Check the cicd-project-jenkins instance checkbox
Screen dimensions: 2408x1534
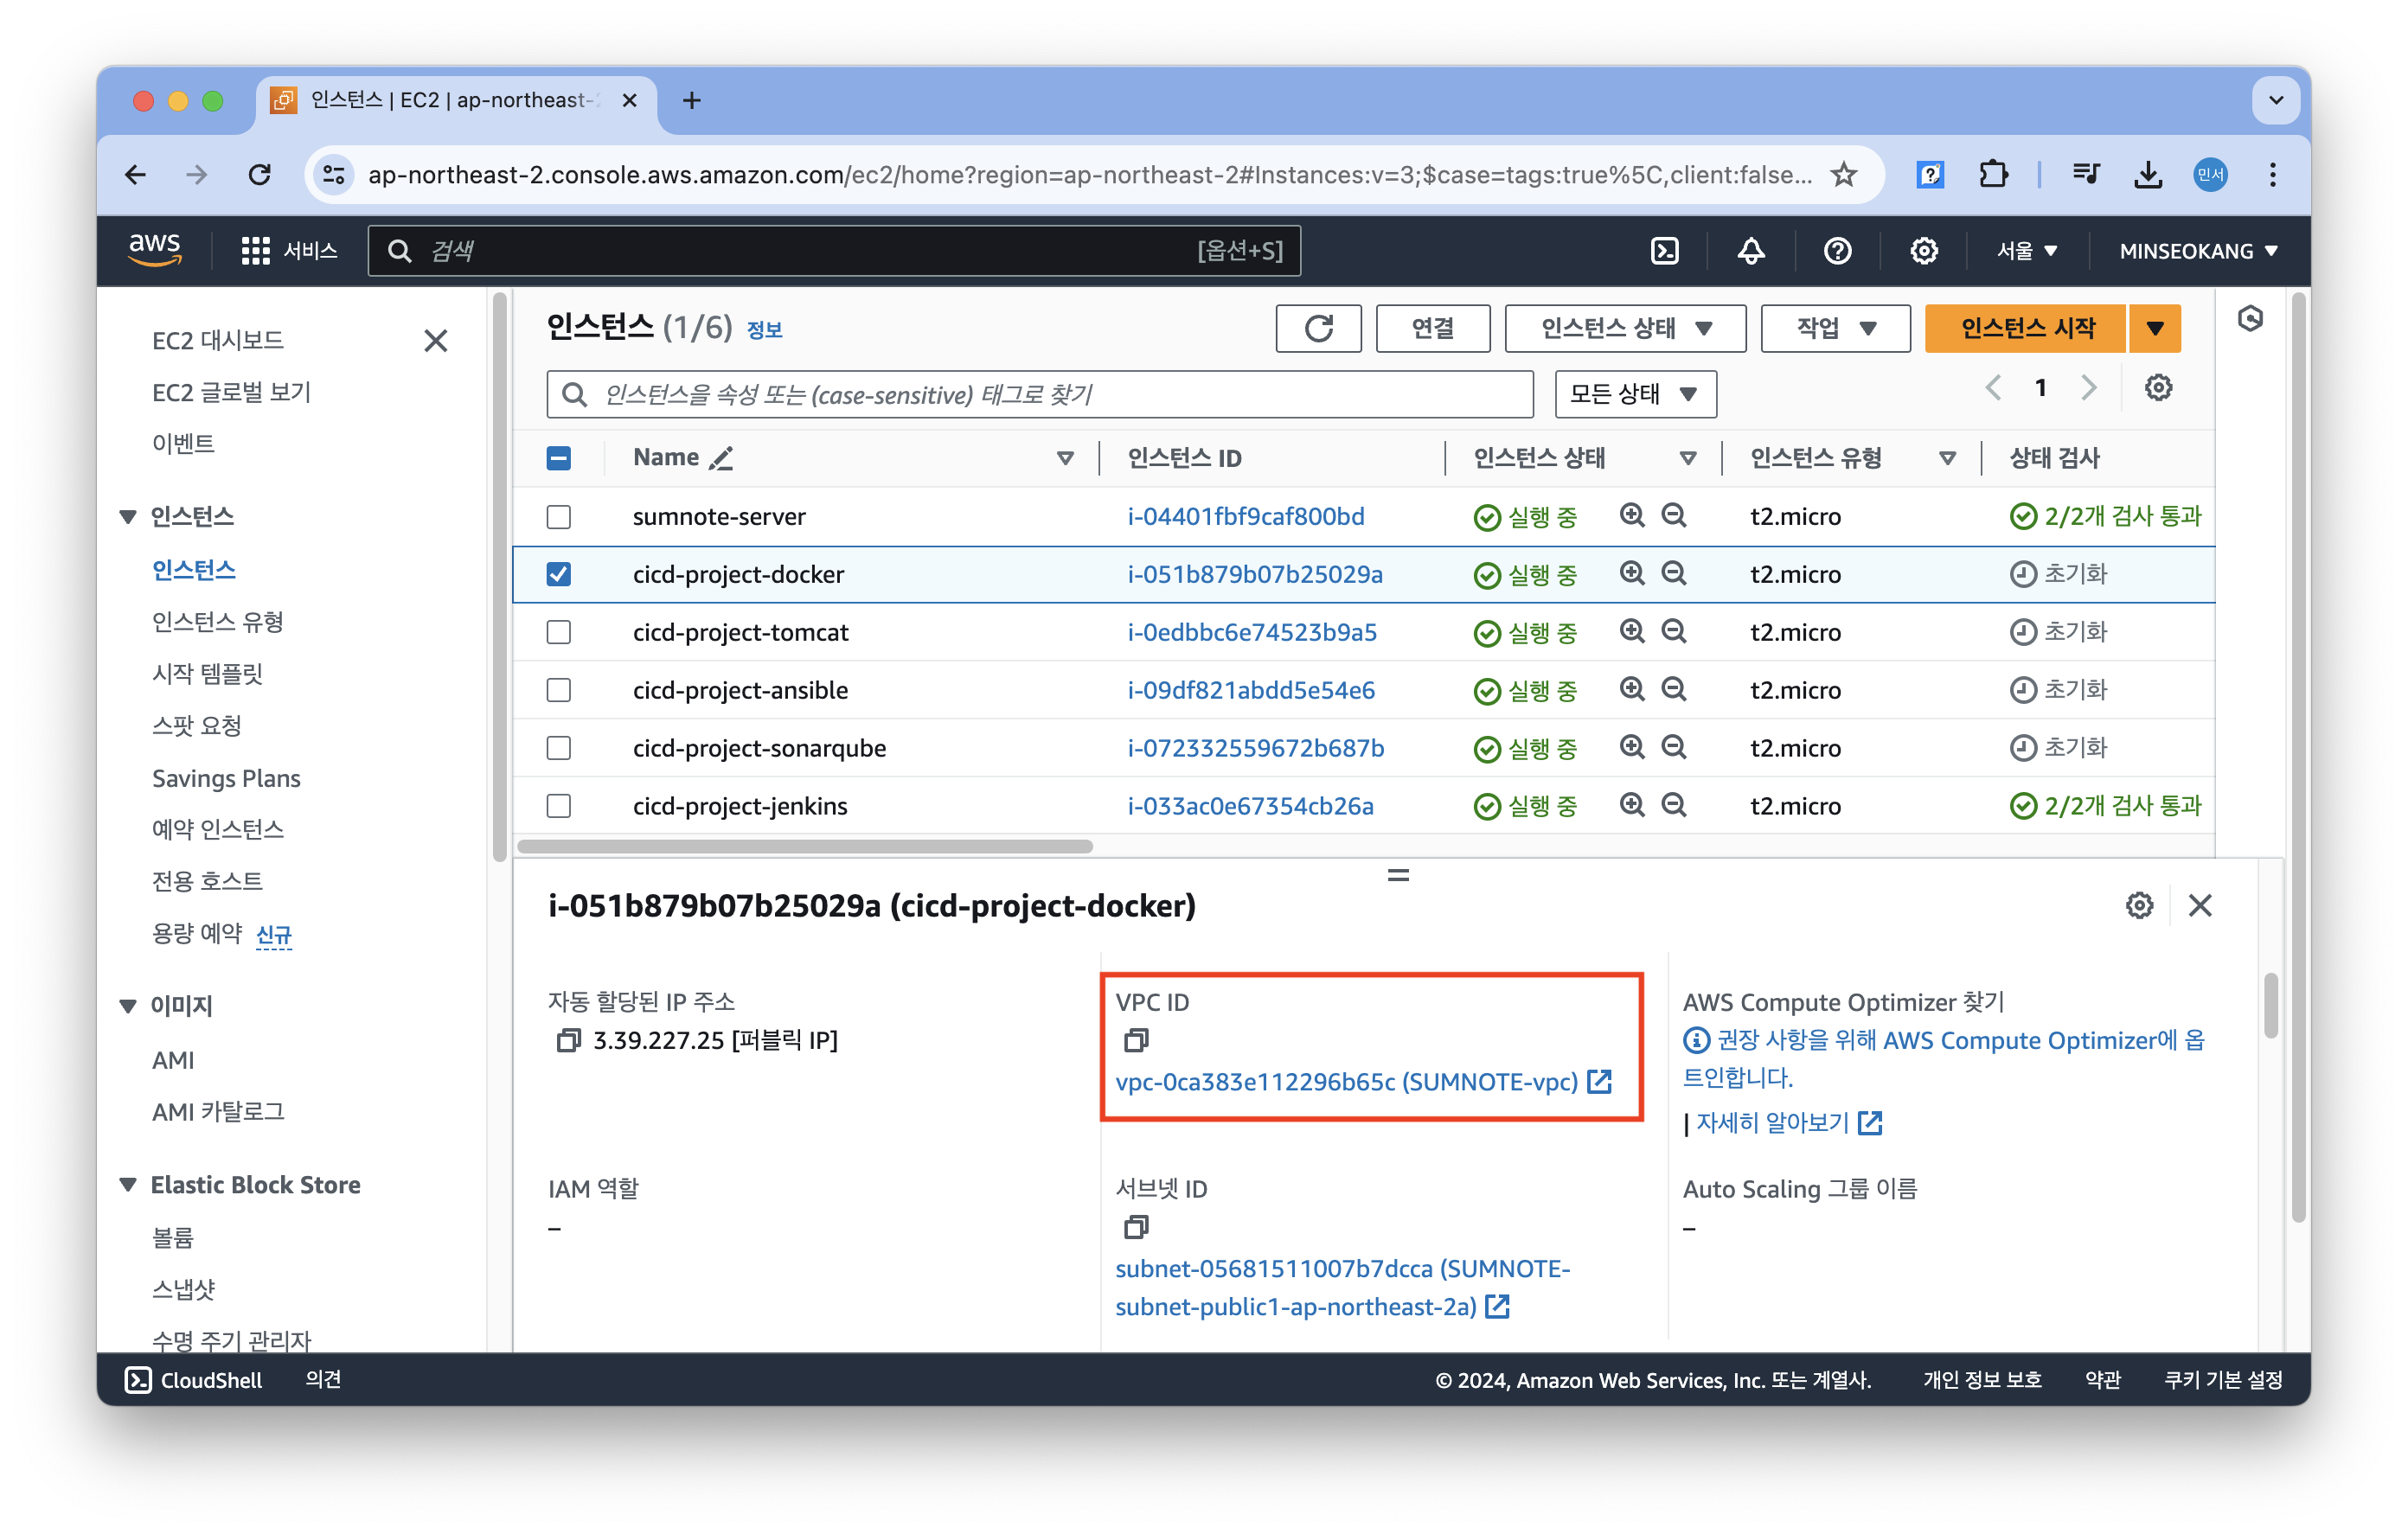(x=559, y=806)
